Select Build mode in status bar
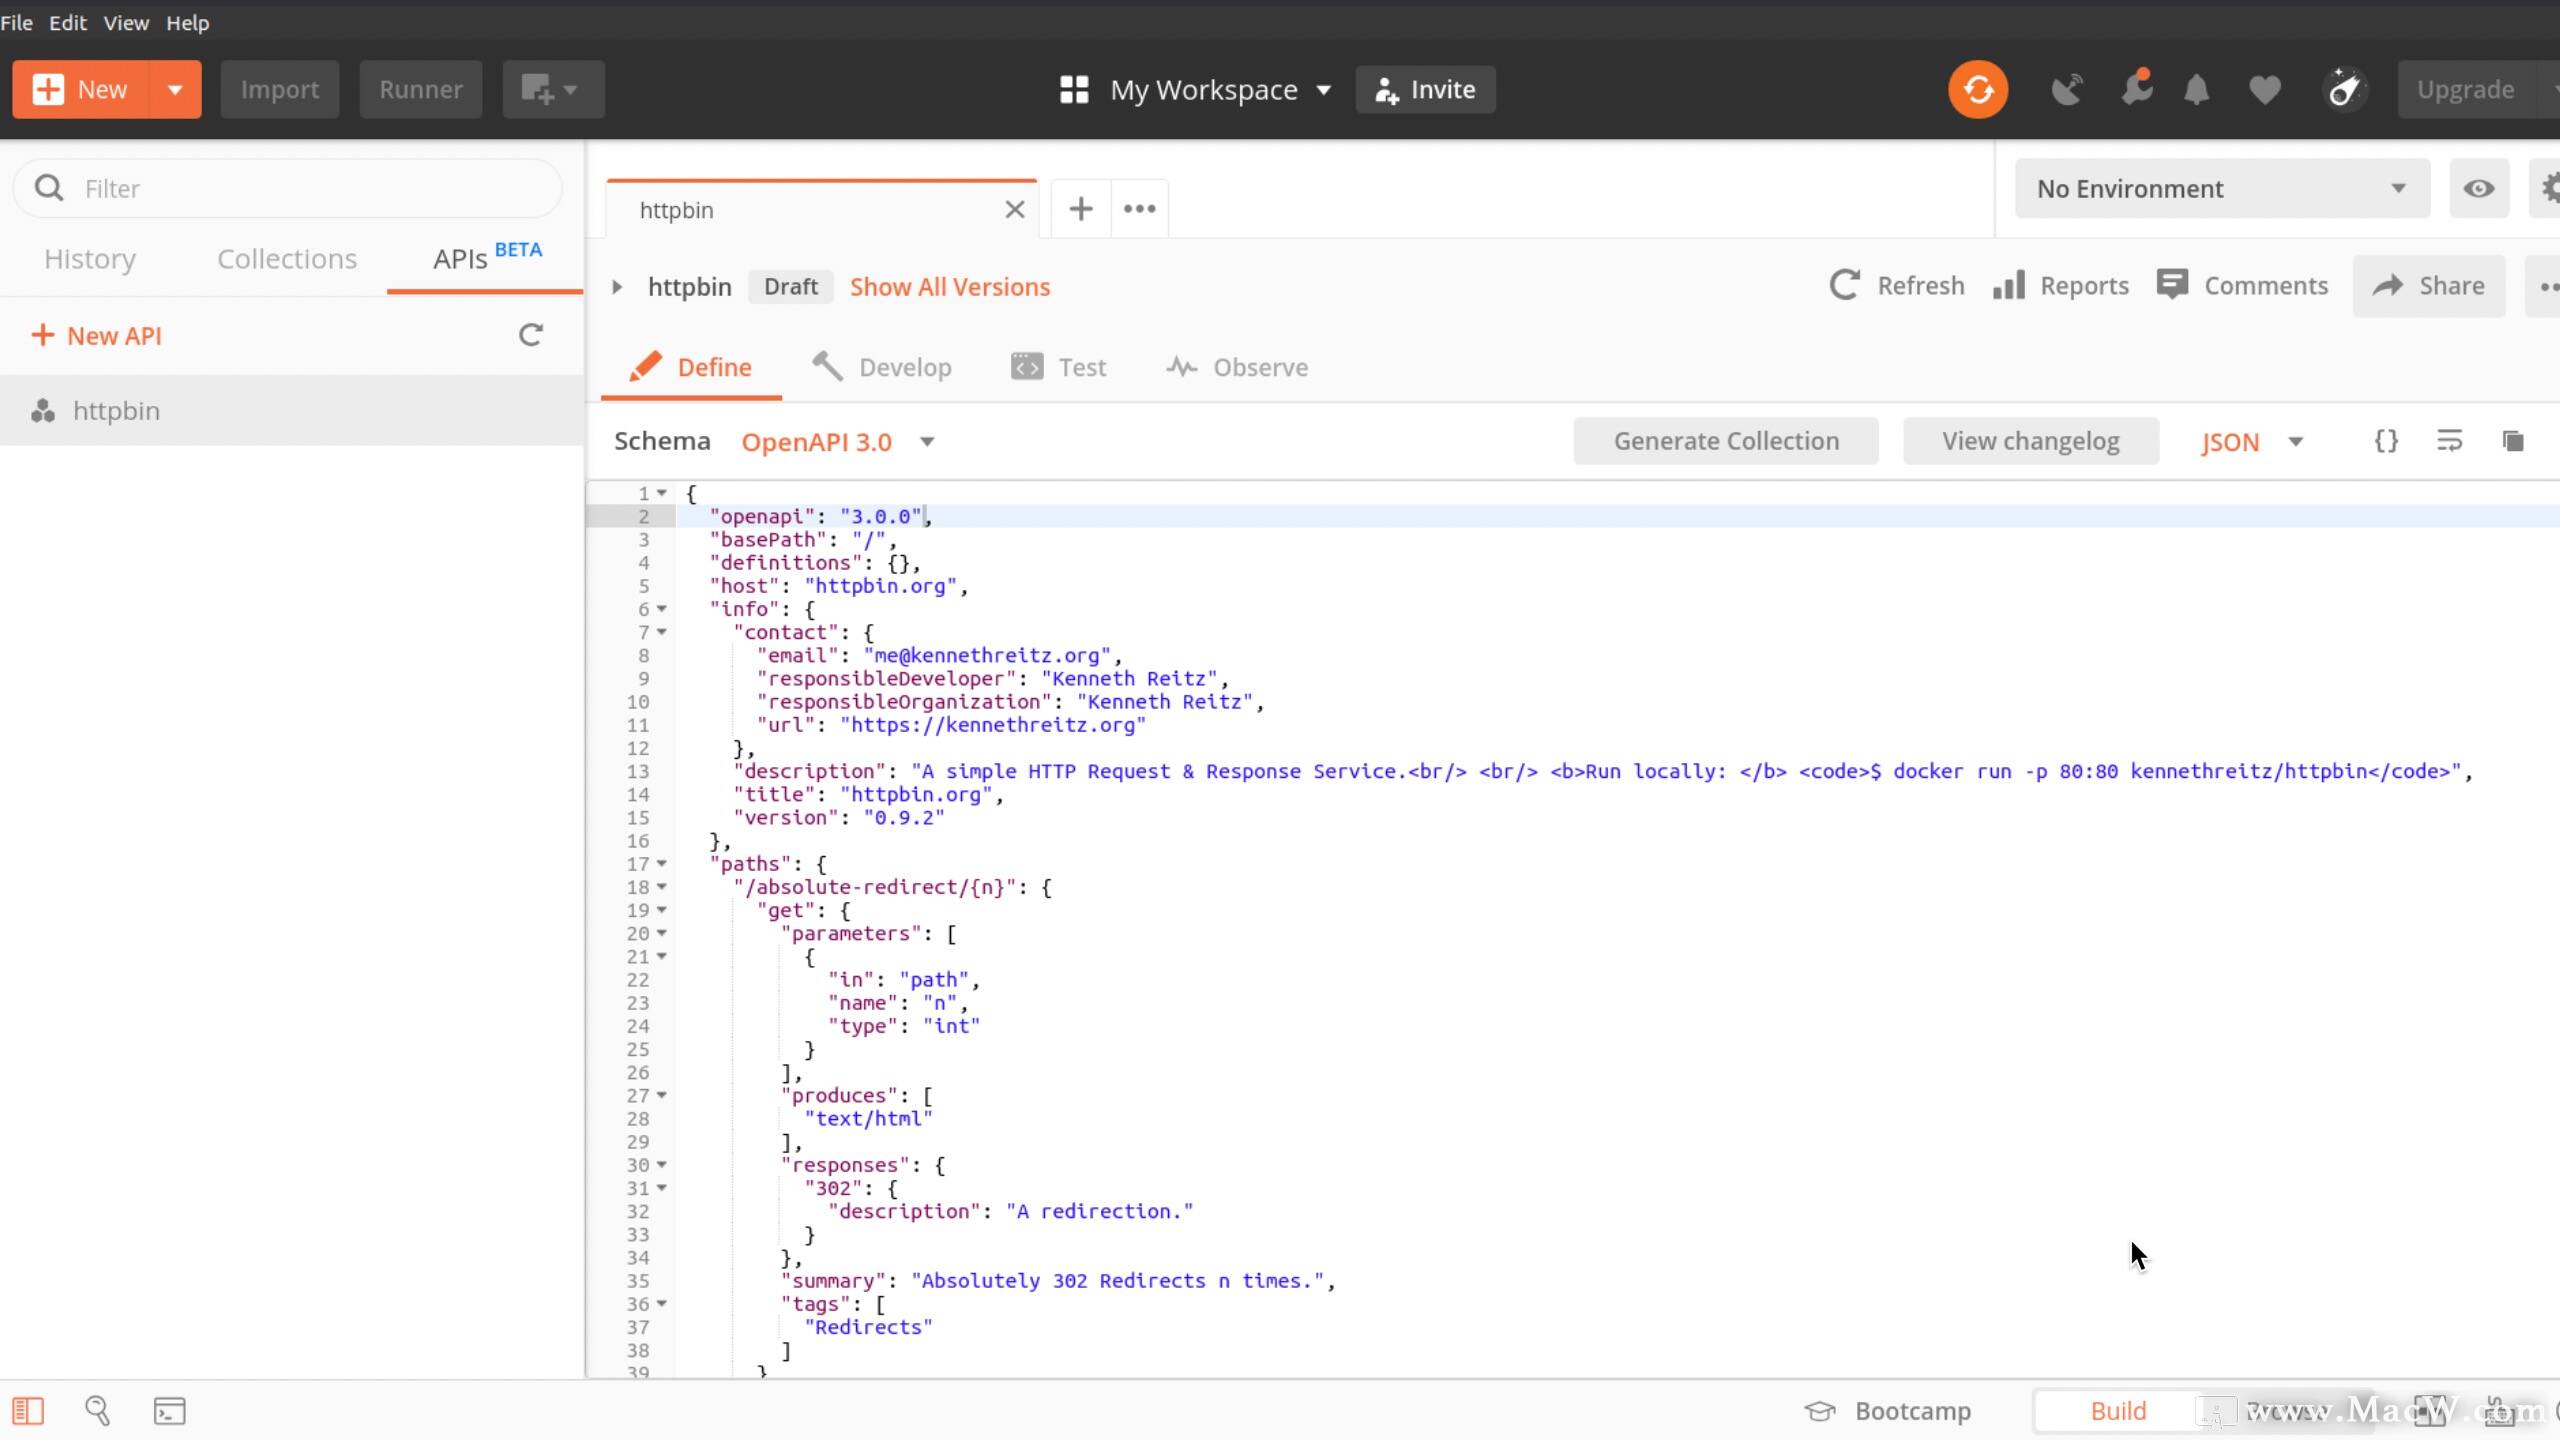2560x1440 pixels. point(2118,1411)
